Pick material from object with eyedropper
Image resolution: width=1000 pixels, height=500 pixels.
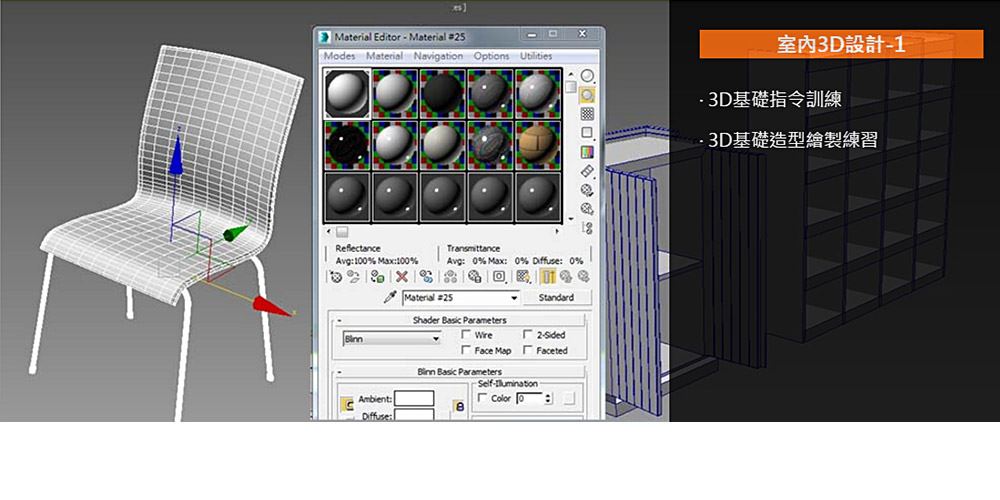(391, 298)
